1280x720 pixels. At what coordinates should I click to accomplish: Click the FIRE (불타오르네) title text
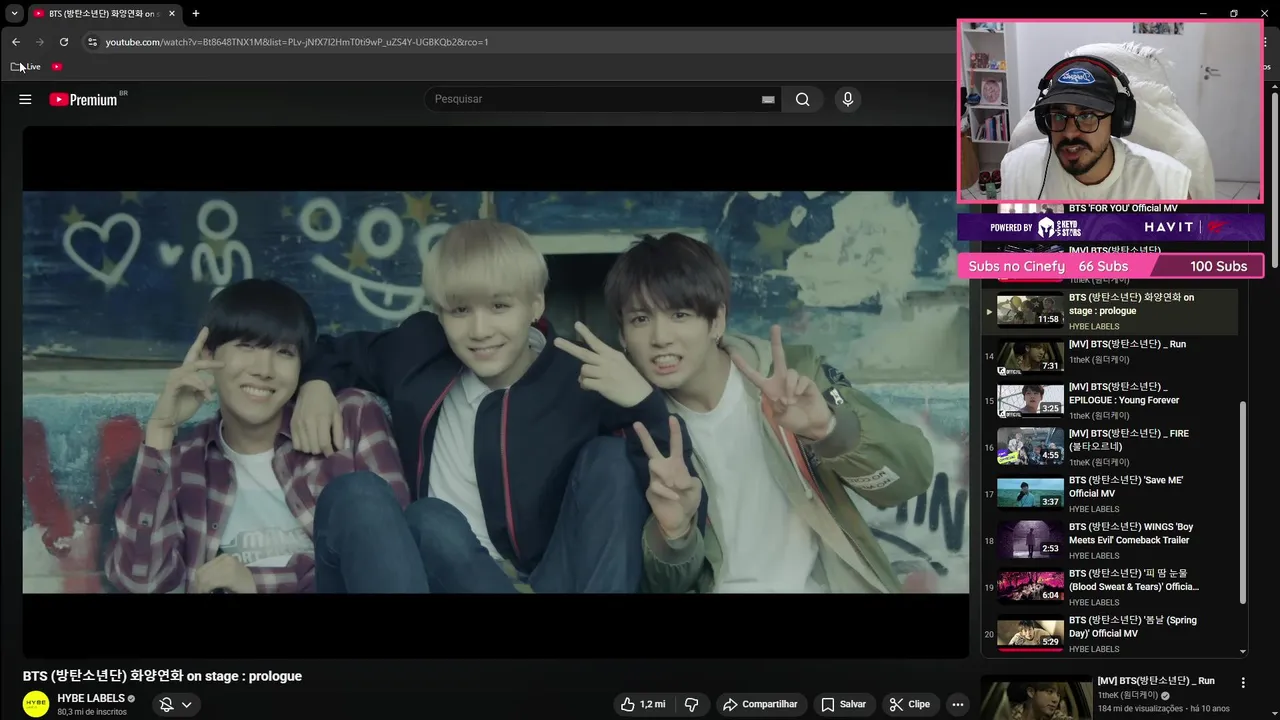pyautogui.click(x=1129, y=440)
